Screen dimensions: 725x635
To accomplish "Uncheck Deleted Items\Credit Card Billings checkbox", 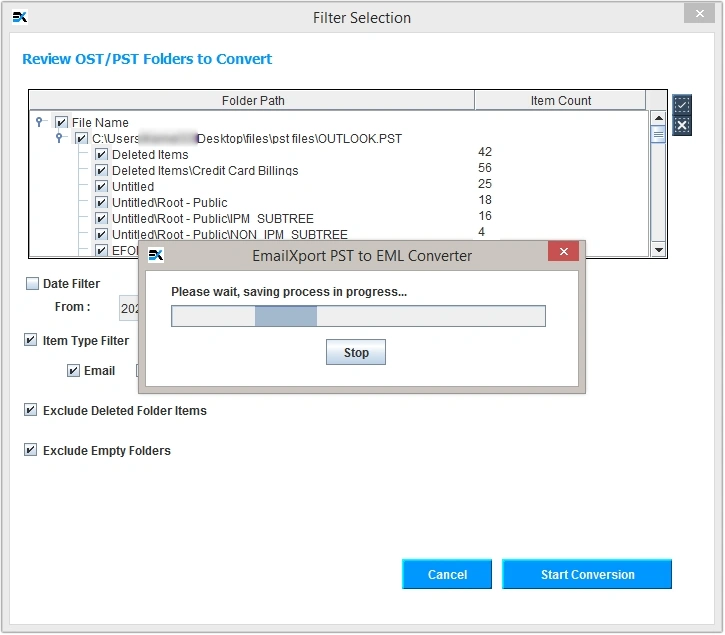I will (x=101, y=171).
